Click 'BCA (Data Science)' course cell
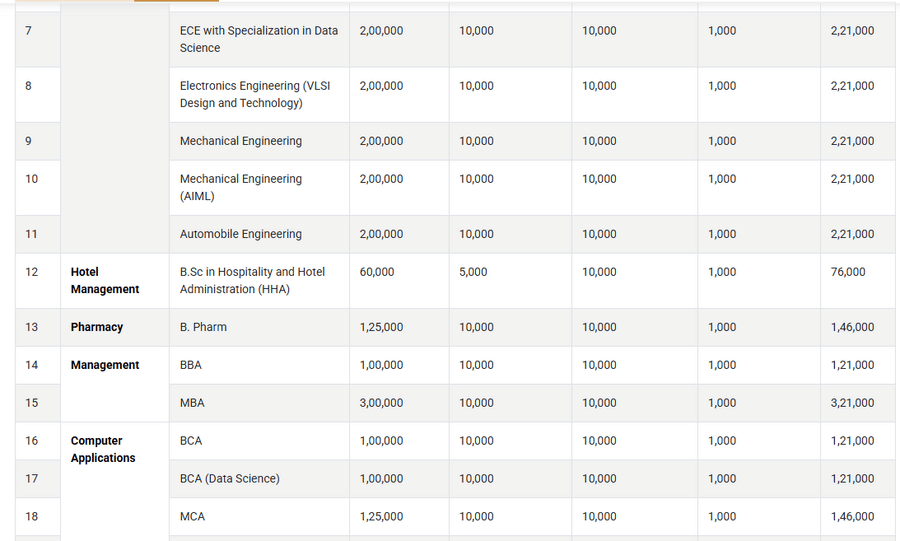 tap(259, 478)
